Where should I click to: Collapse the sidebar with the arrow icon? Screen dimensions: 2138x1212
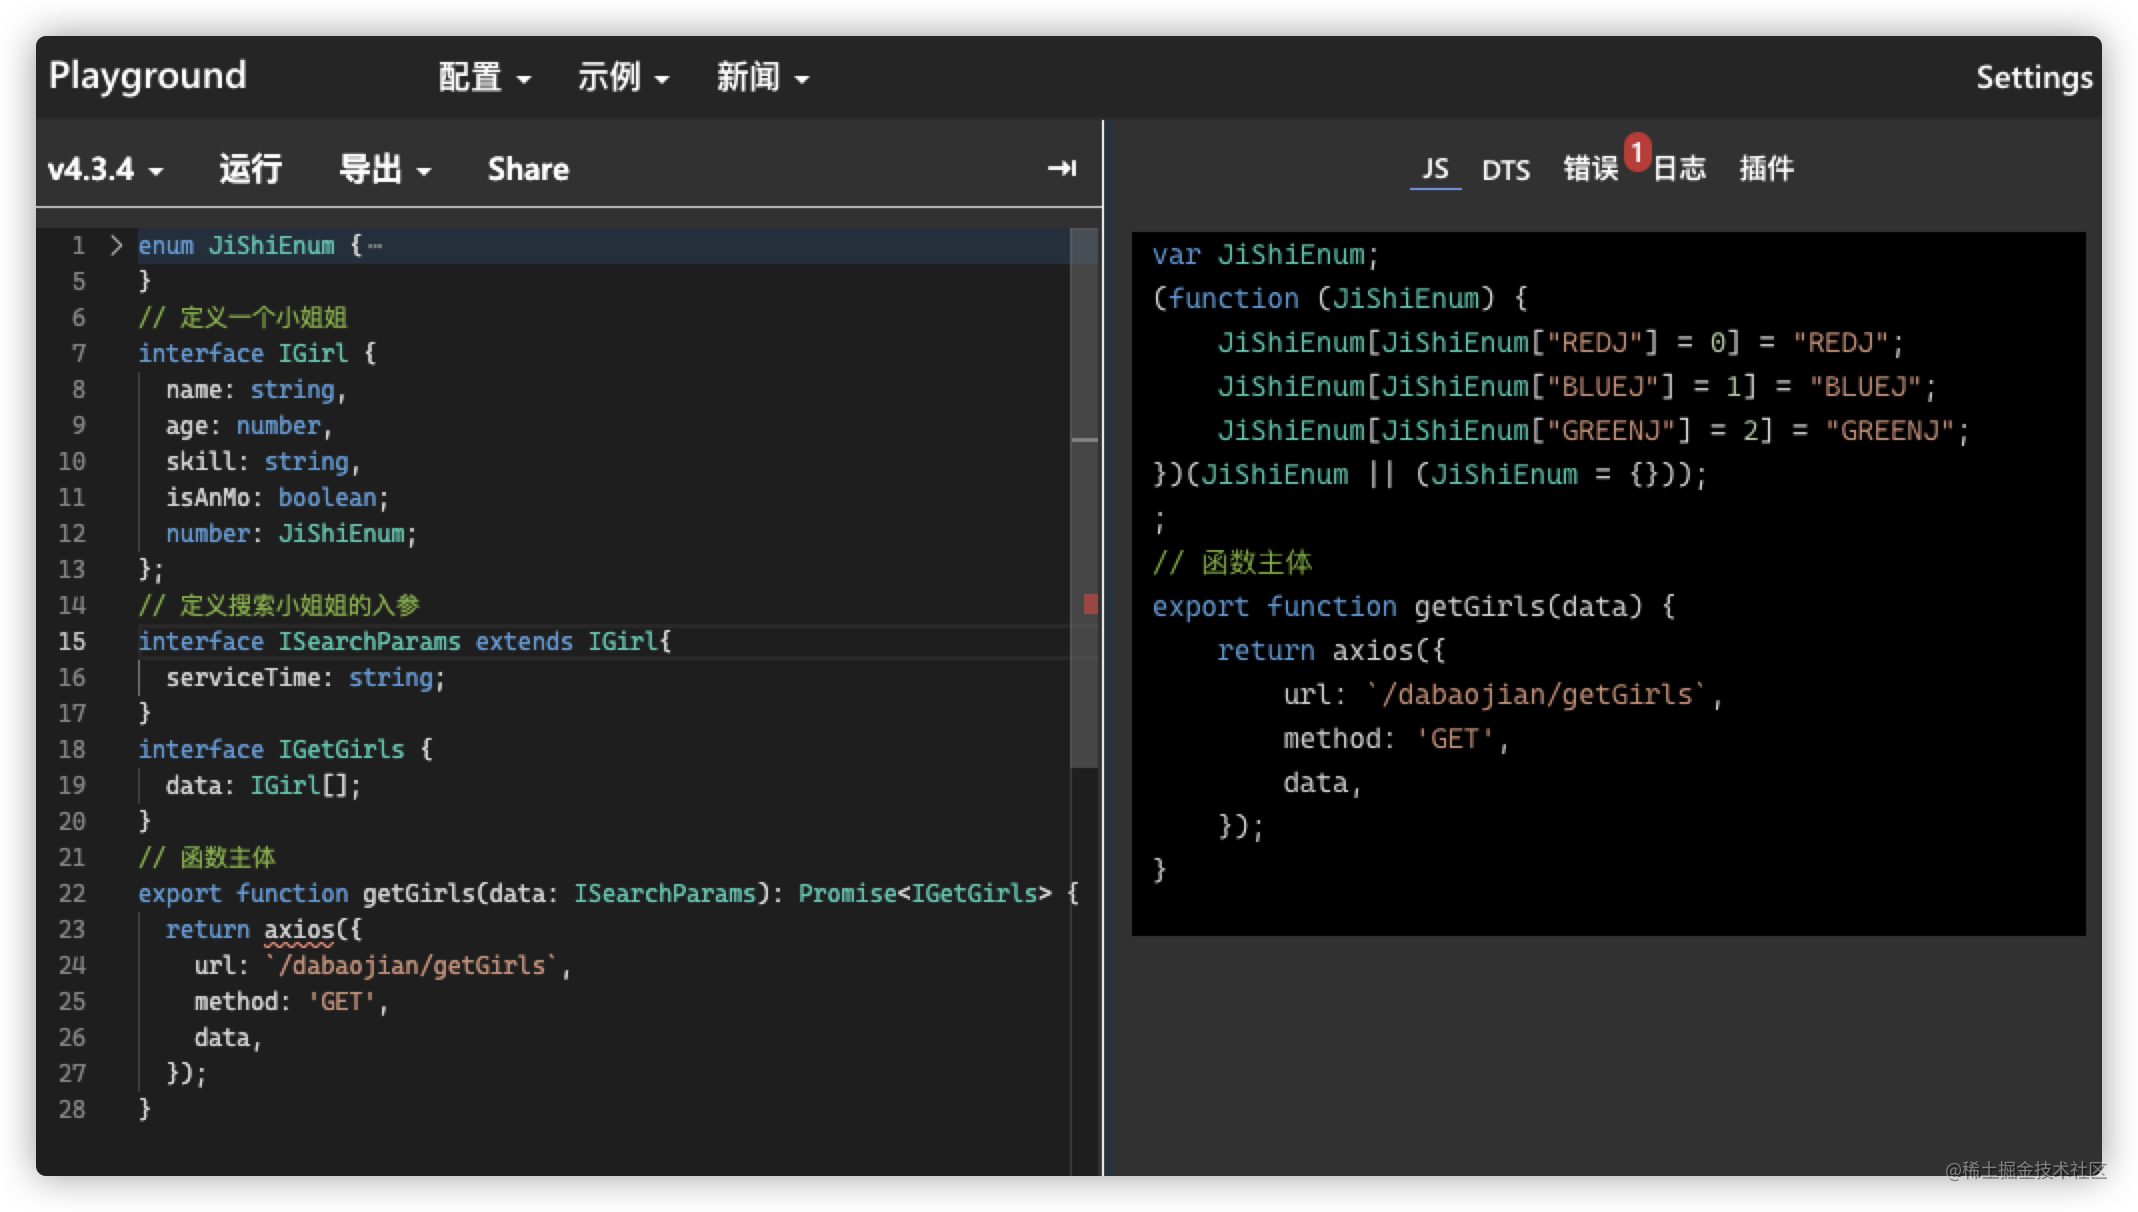coord(1061,168)
